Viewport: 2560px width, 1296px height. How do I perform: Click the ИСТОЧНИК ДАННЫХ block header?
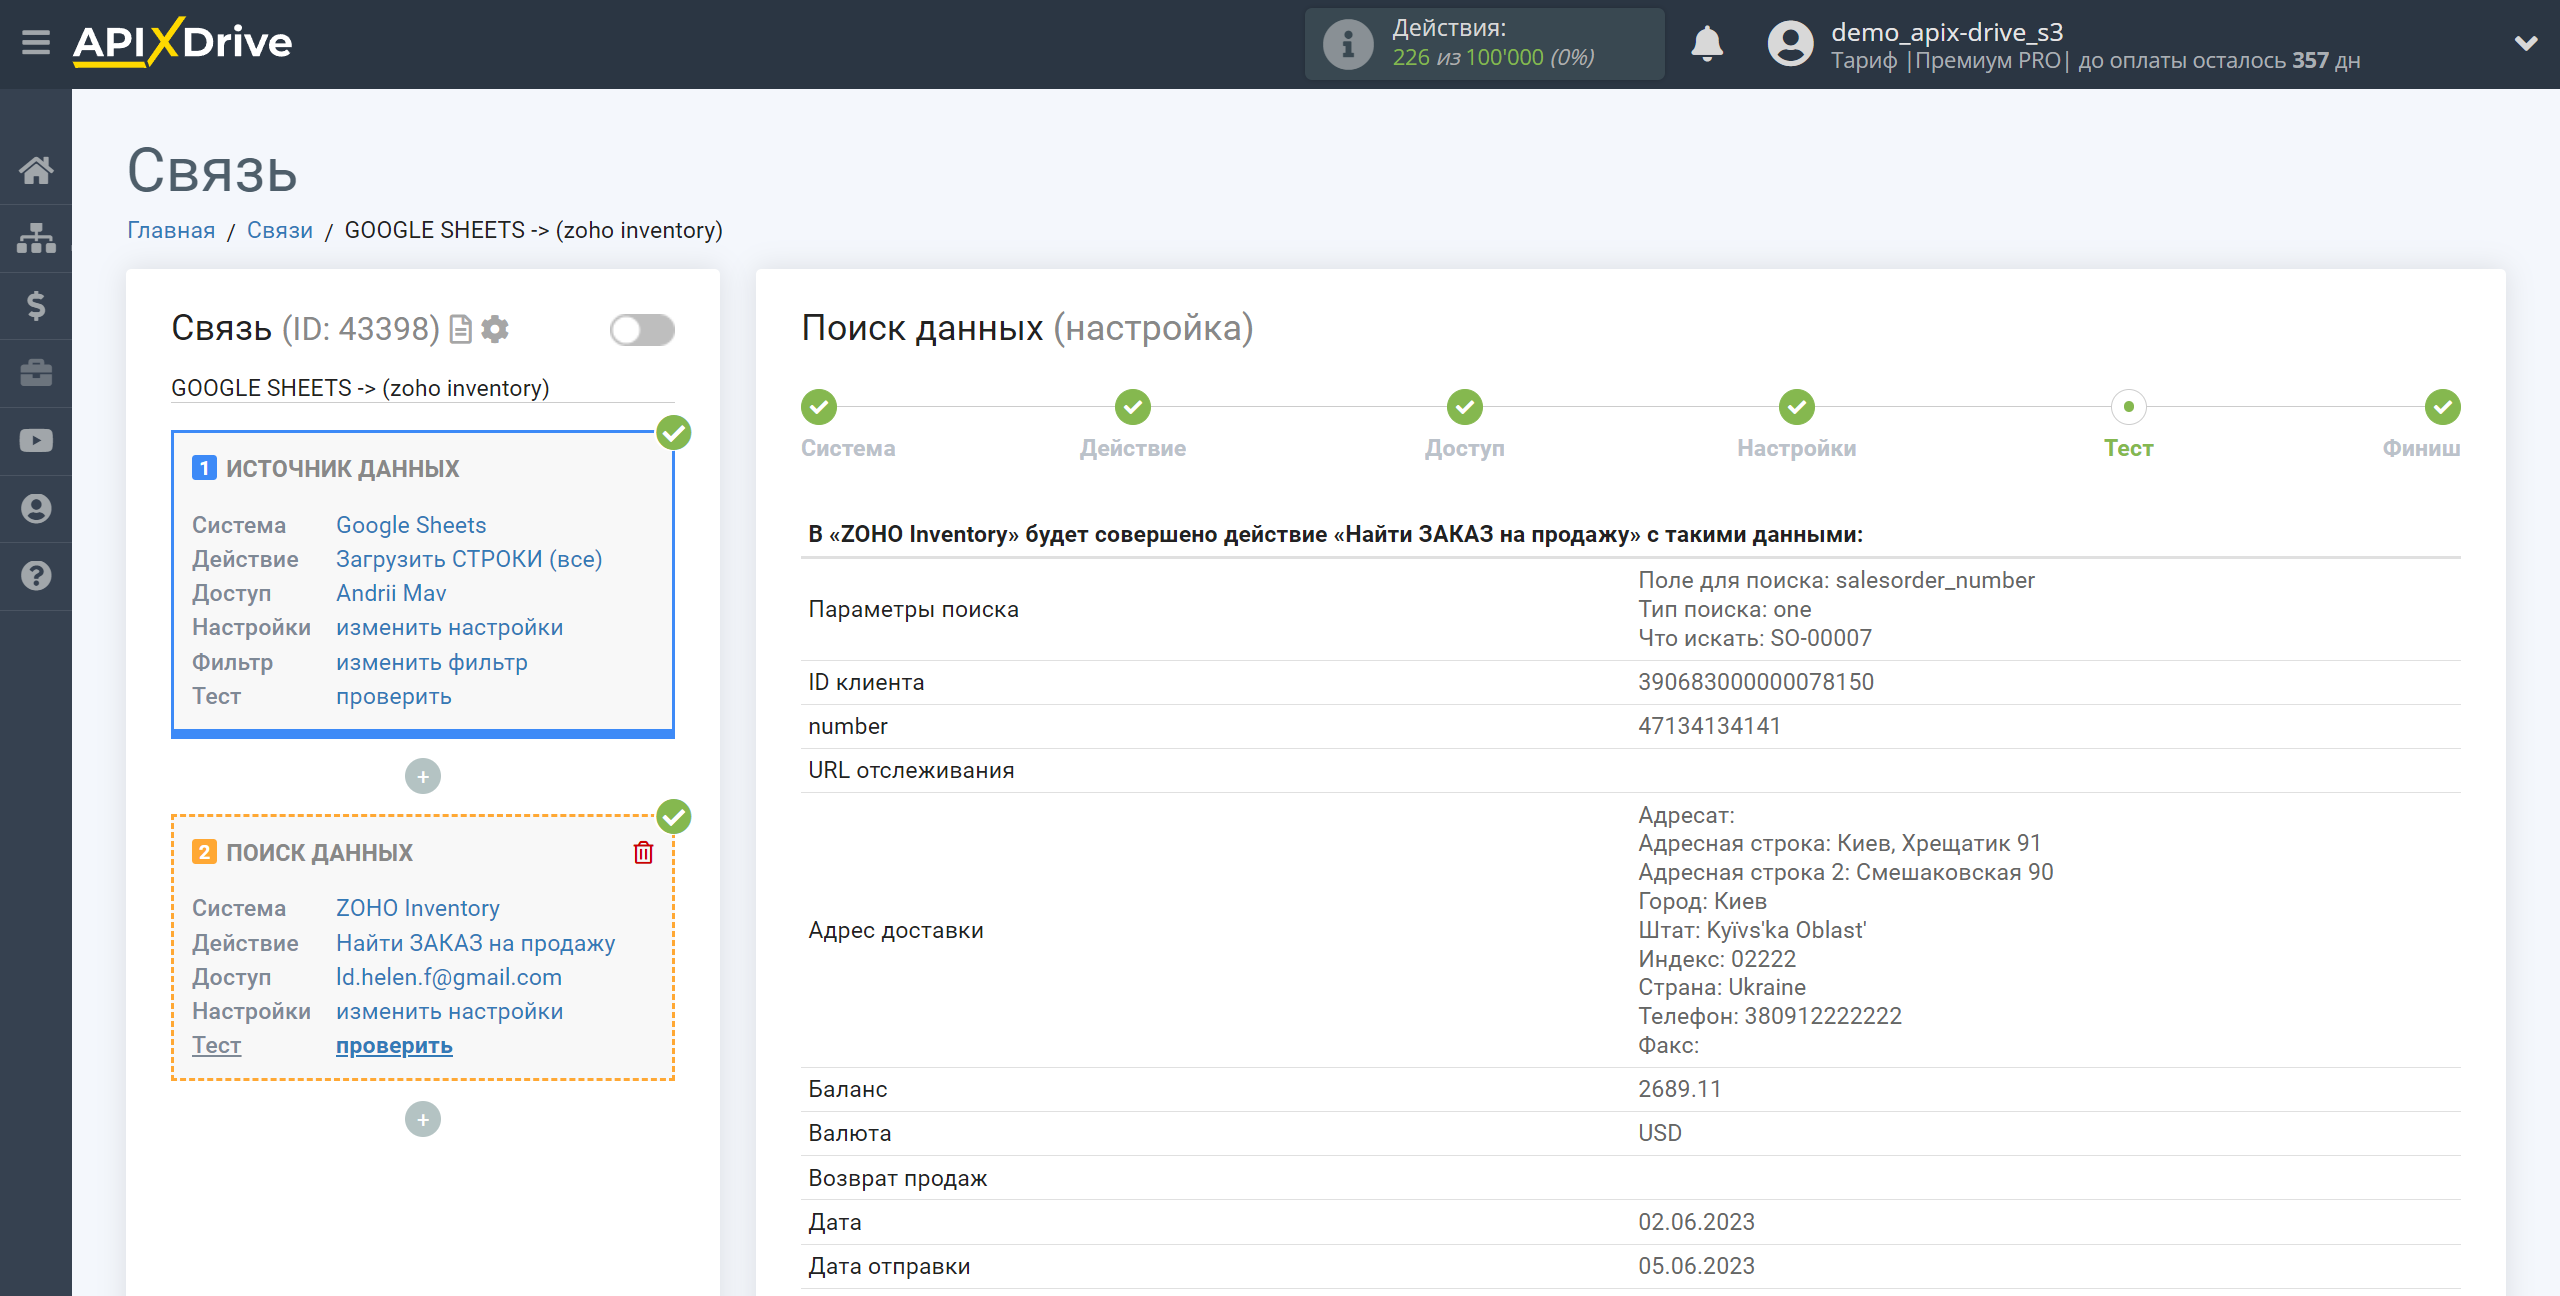click(342, 468)
